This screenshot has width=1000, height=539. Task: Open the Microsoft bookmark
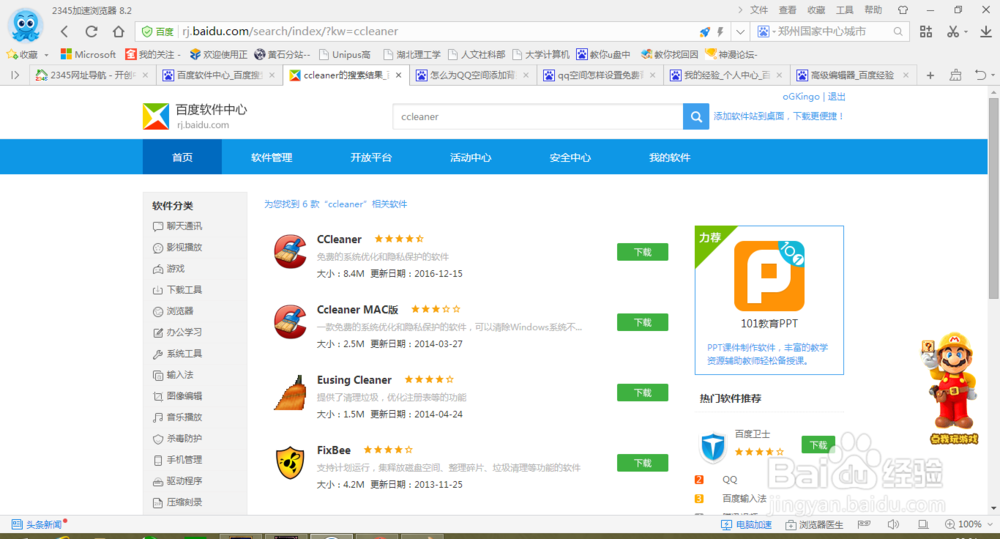(x=88, y=55)
